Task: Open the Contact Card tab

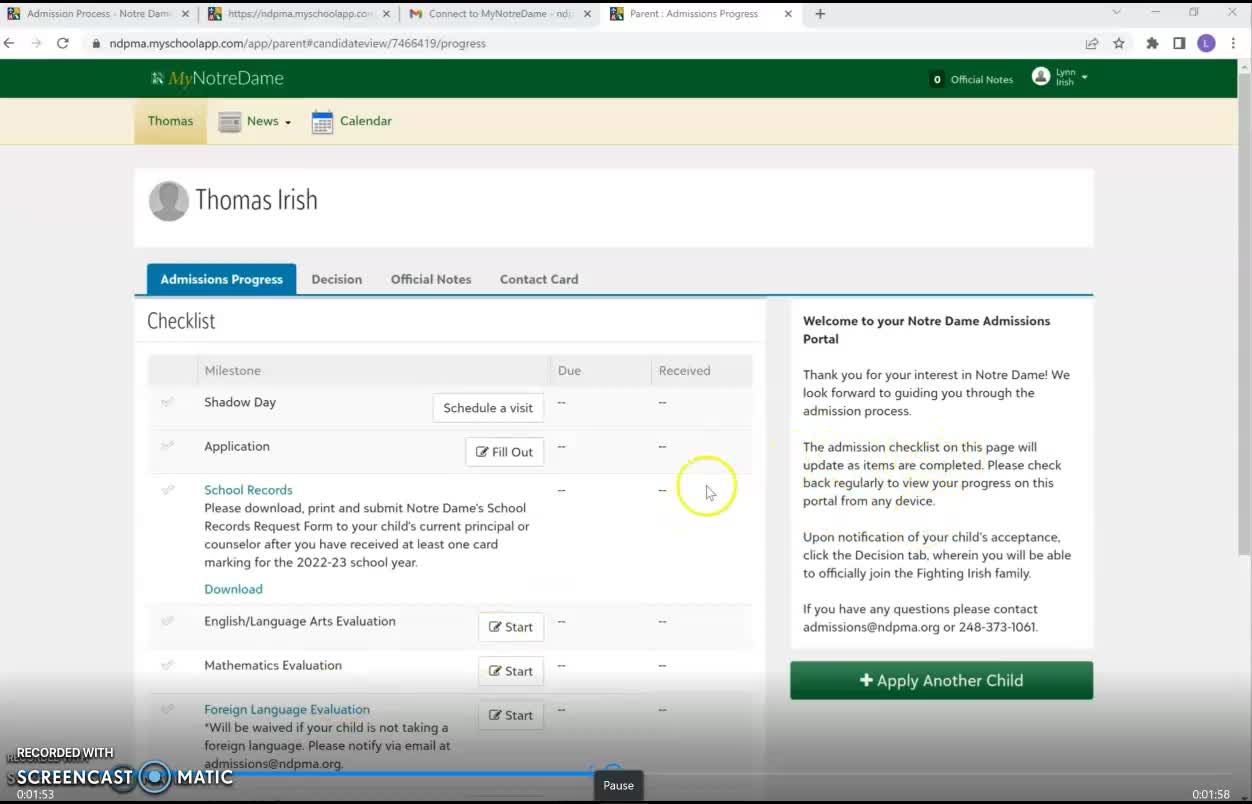Action: pos(538,279)
